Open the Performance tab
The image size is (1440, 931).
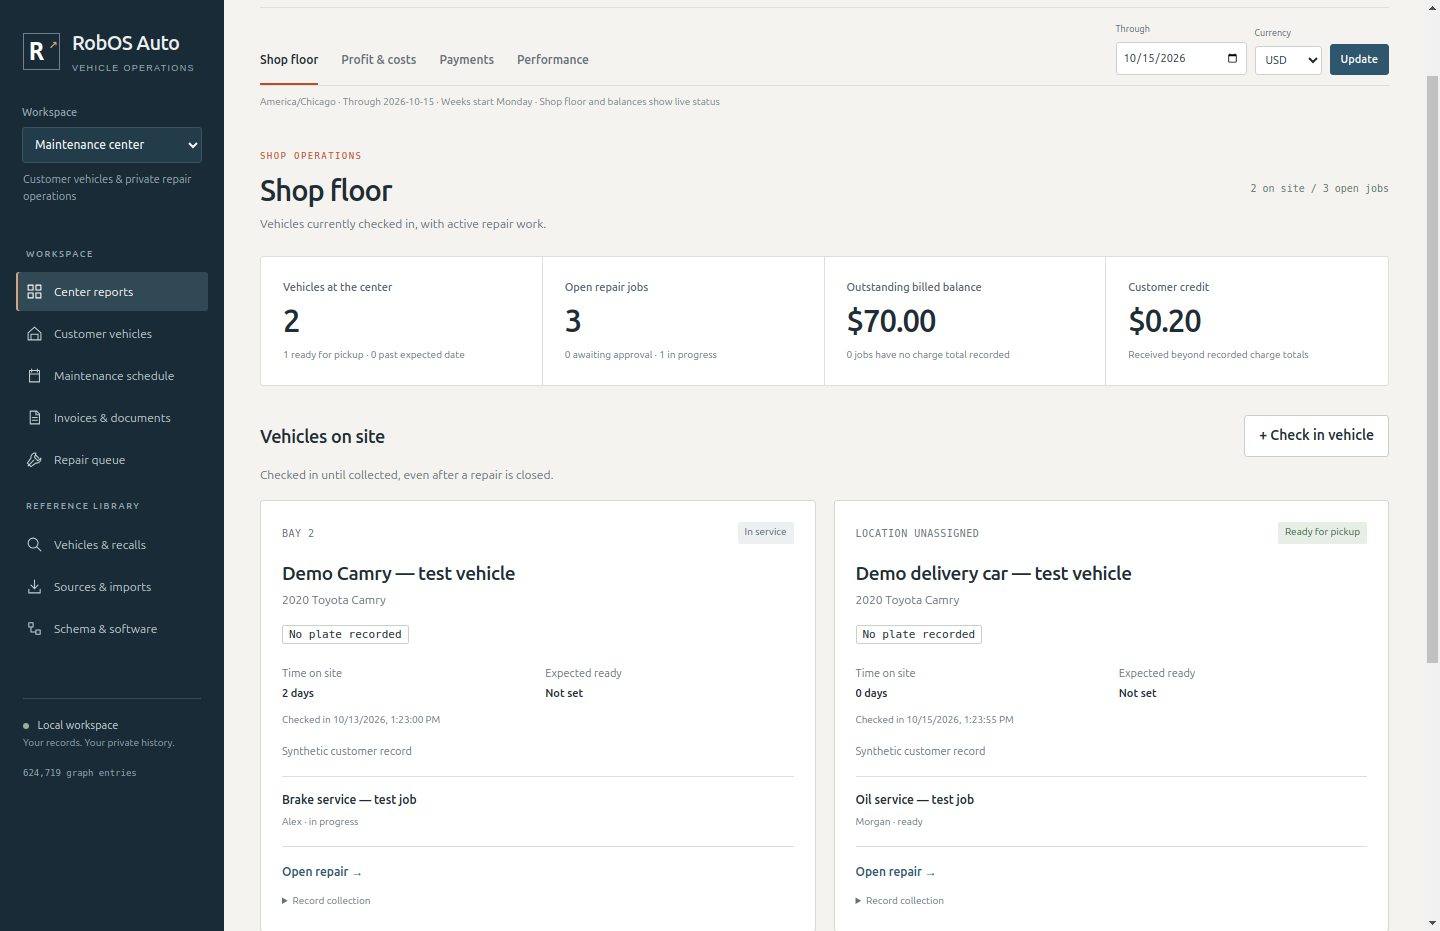click(x=553, y=60)
